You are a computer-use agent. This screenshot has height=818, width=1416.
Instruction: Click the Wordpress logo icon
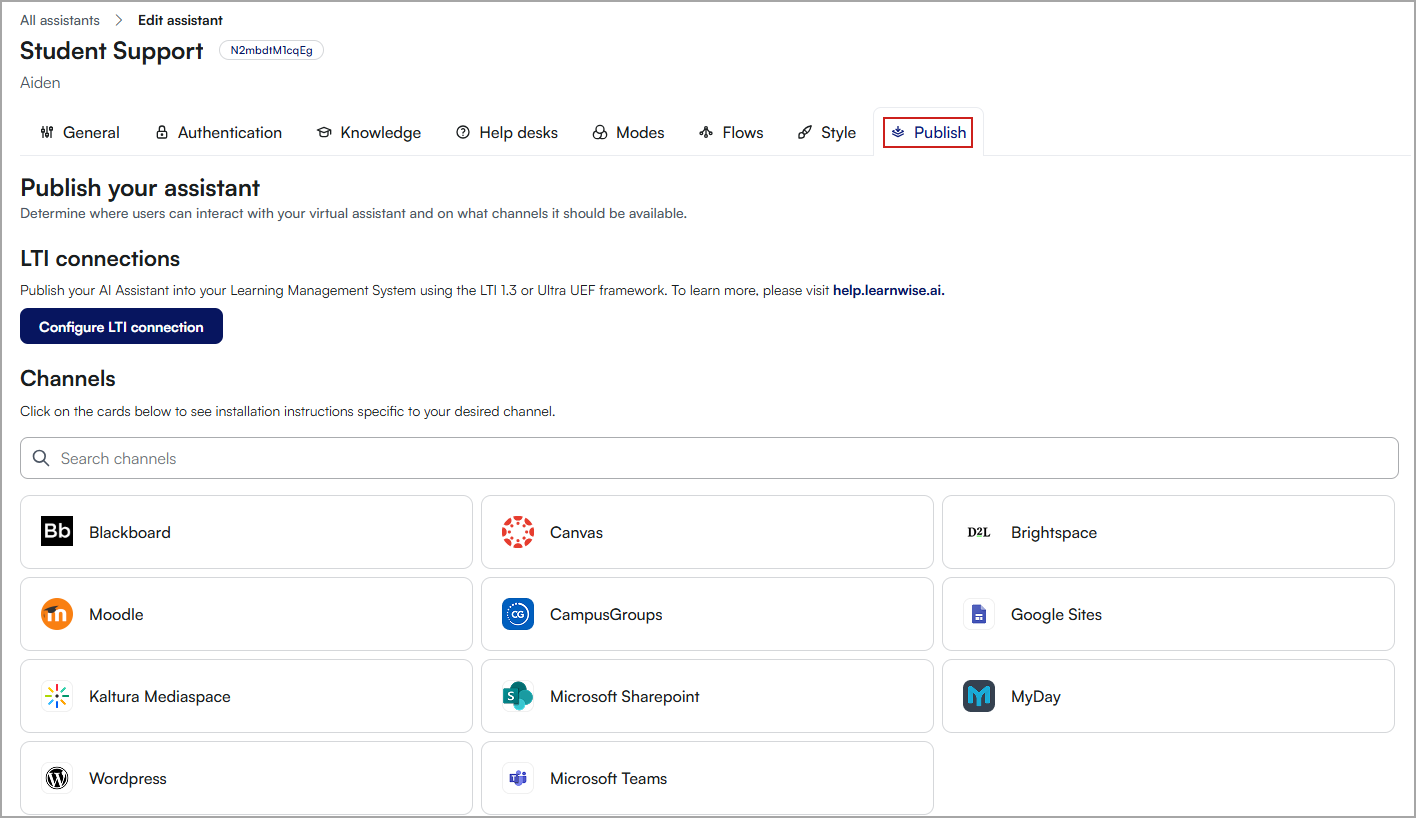tap(57, 778)
